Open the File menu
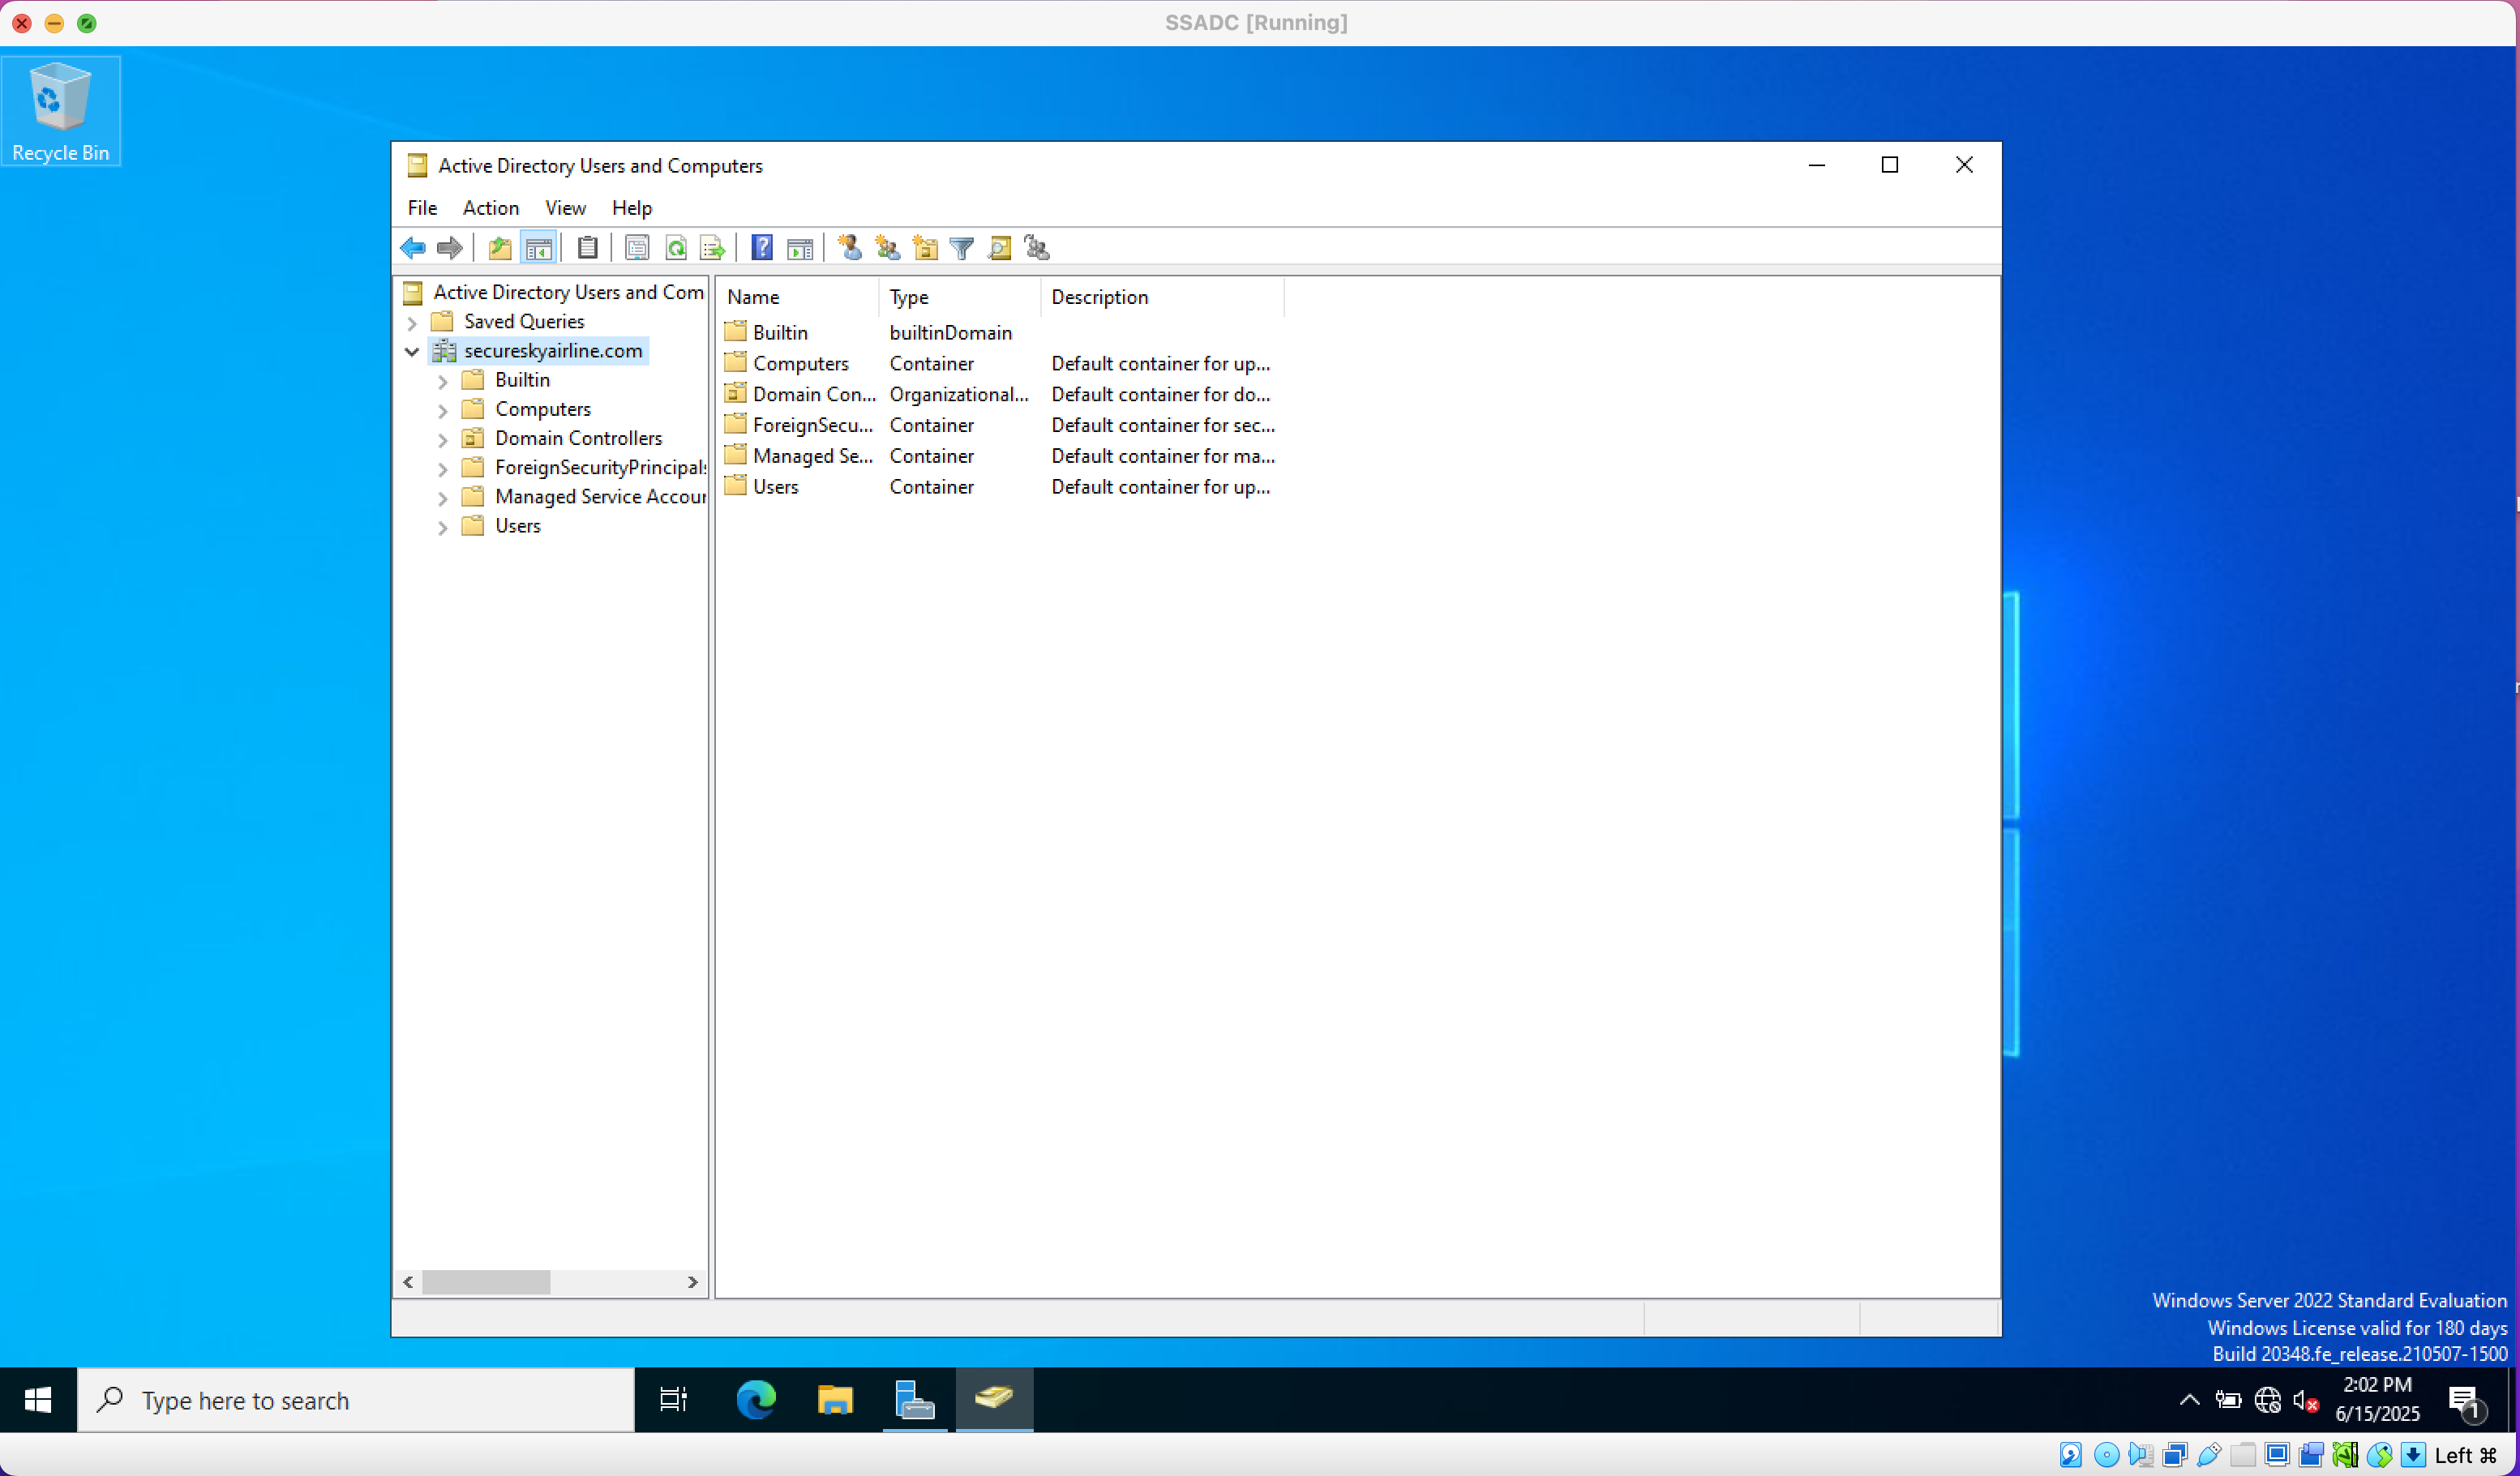 tap(422, 208)
